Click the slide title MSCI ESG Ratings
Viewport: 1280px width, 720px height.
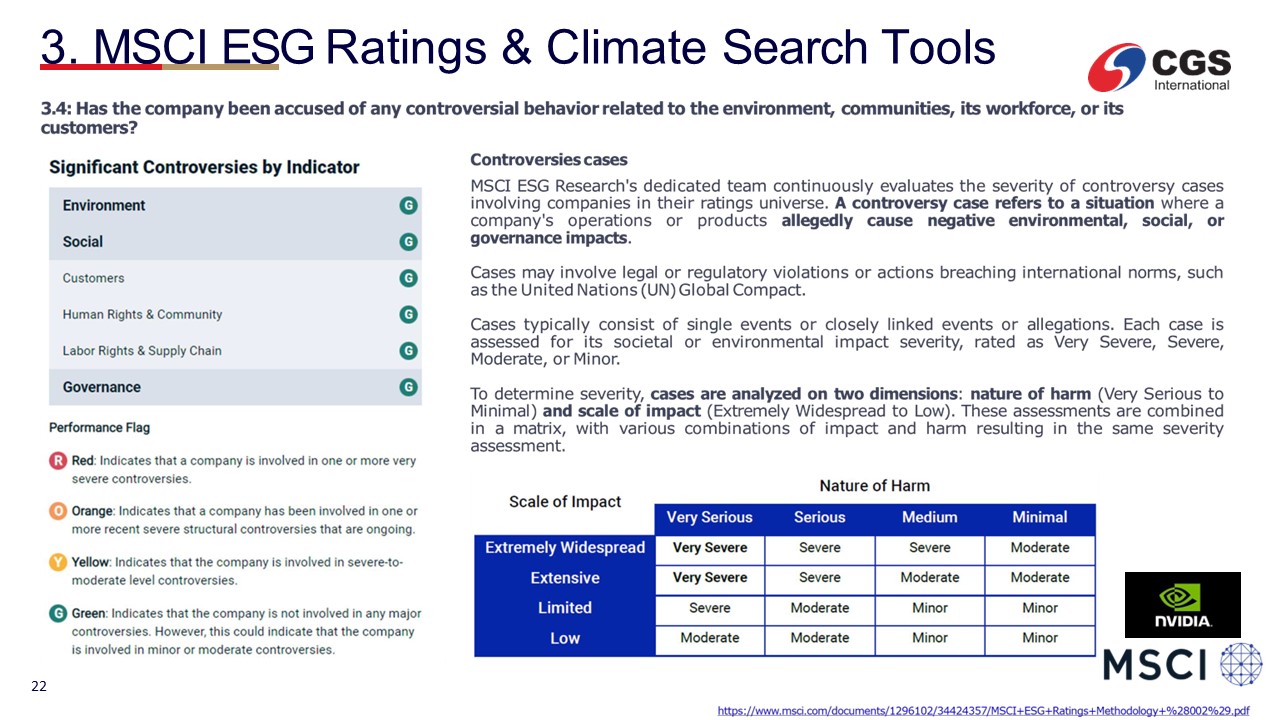pyautogui.click(x=517, y=47)
